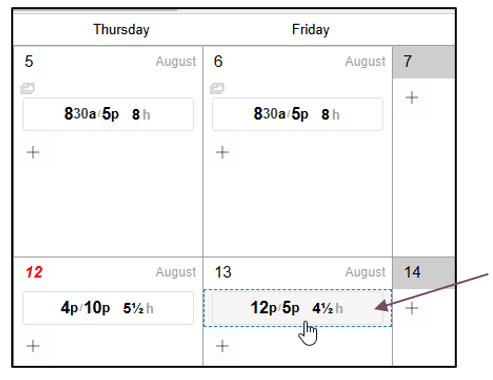
Task: Add a shift on day 14
Action: click(412, 308)
